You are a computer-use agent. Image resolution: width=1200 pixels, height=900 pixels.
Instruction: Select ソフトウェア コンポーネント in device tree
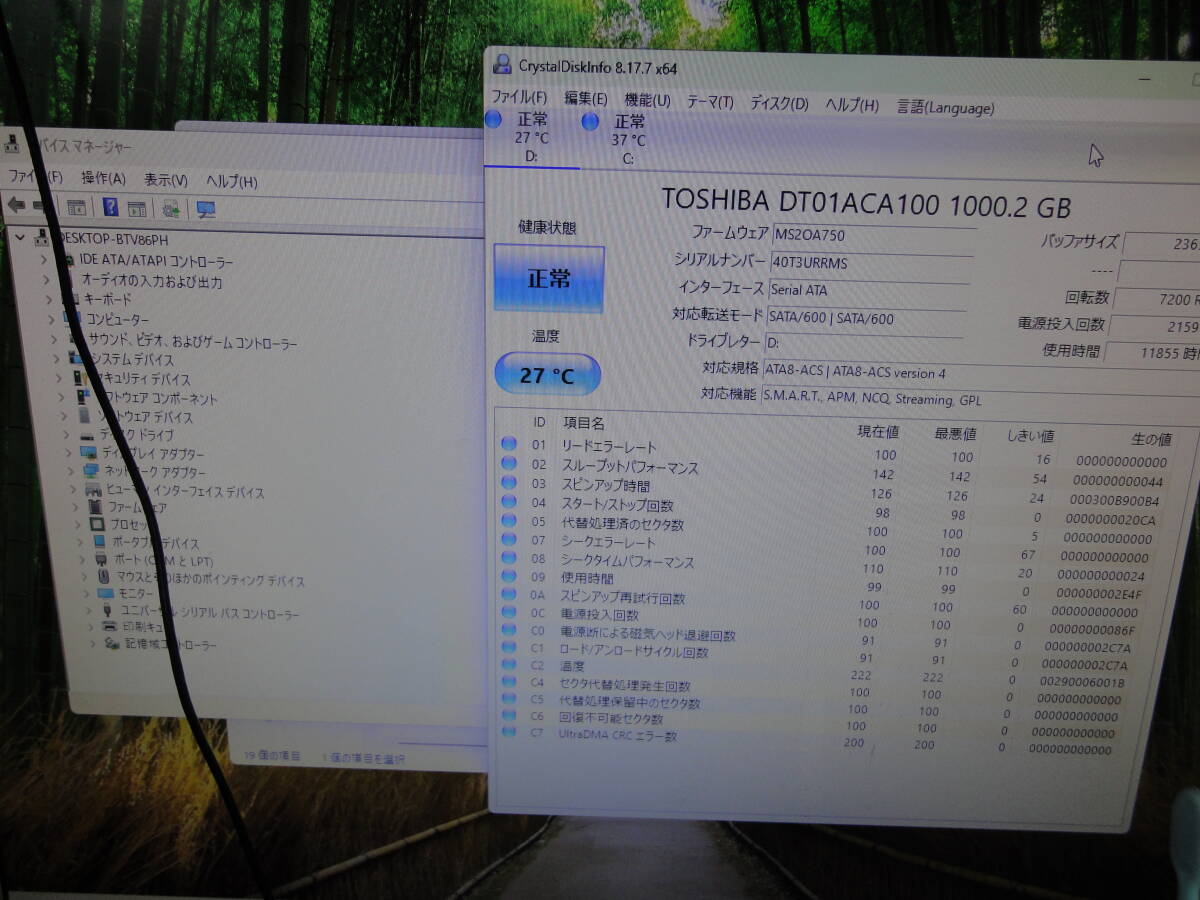pyautogui.click(x=156, y=398)
